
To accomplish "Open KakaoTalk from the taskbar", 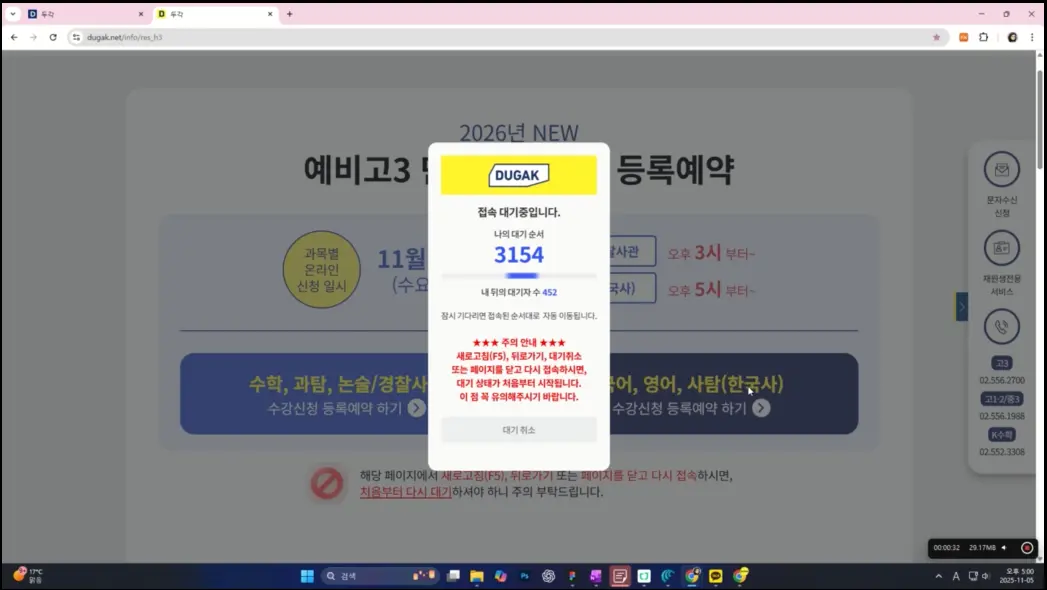I will pyautogui.click(x=714, y=575).
